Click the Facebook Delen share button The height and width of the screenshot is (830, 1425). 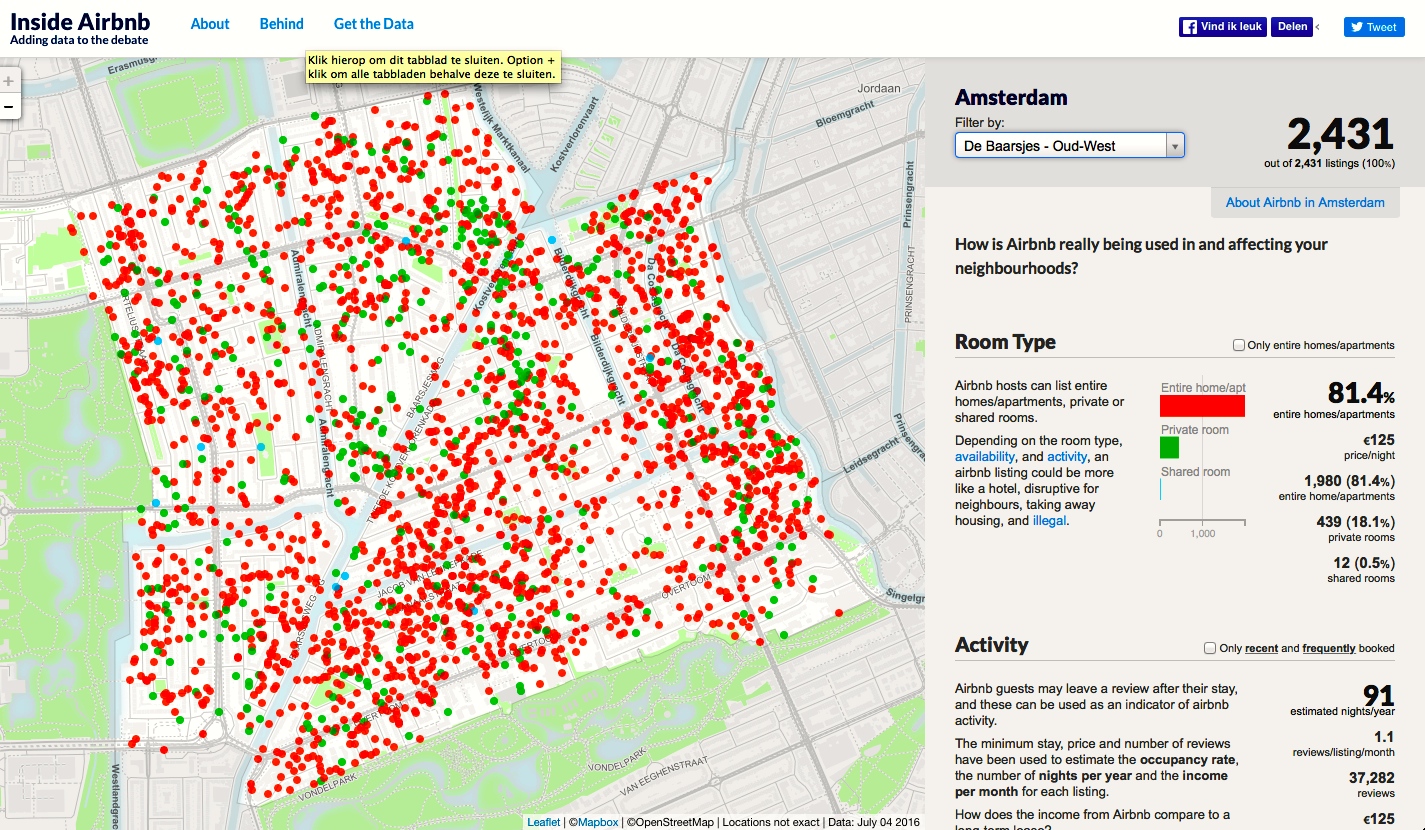[x=1292, y=27]
